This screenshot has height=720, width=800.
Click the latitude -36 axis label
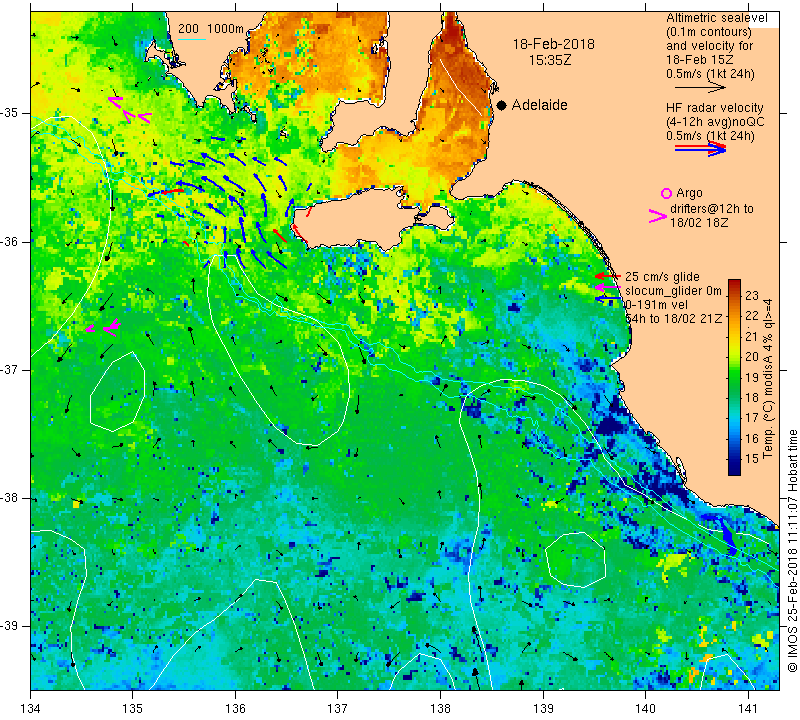tap(9, 241)
